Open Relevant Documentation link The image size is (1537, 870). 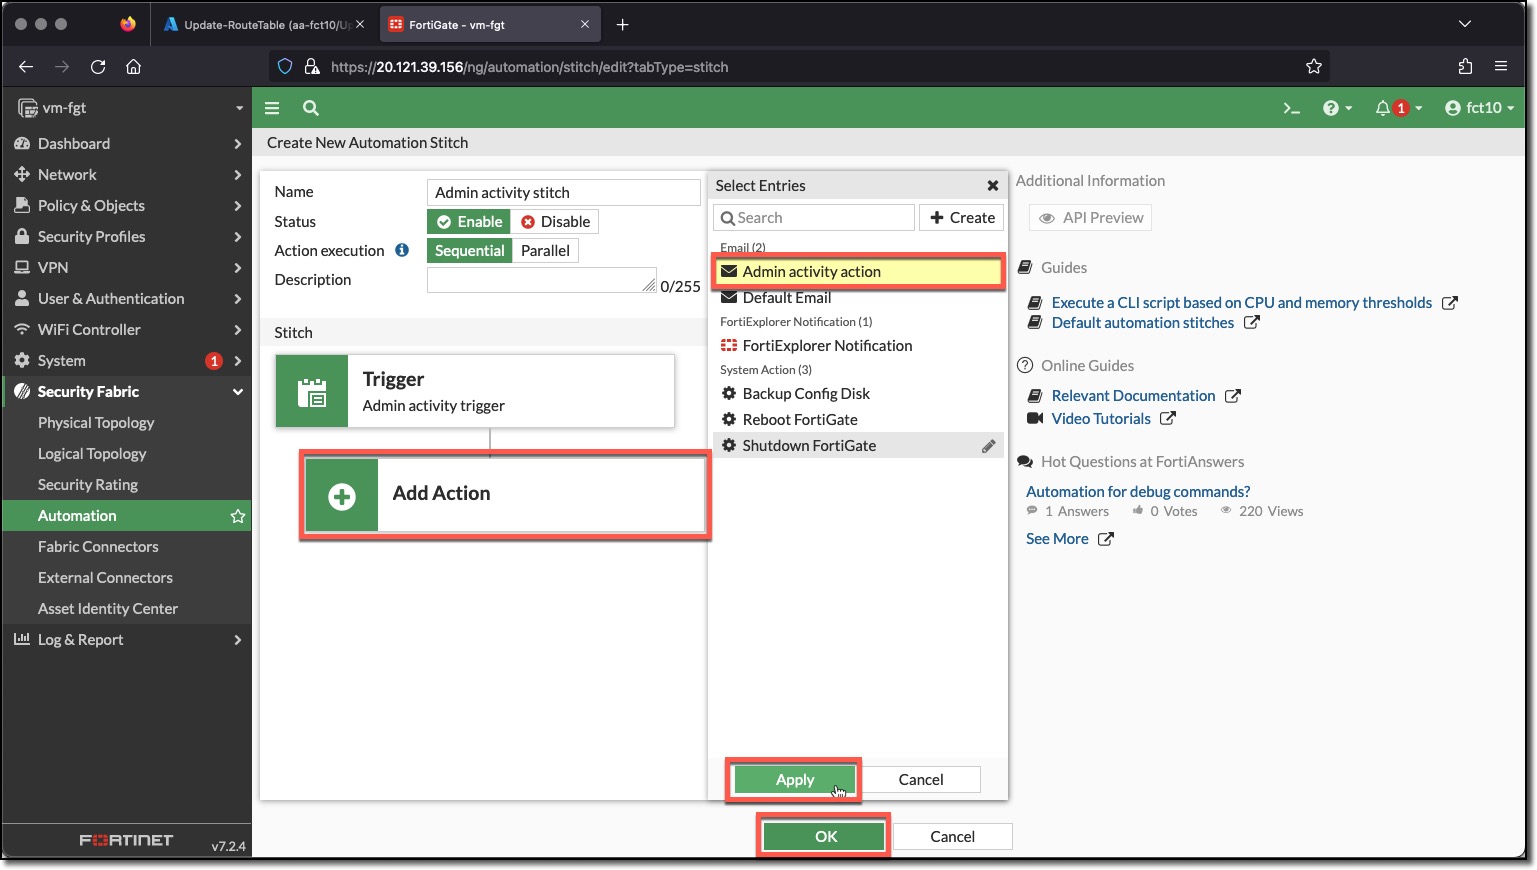[x=1134, y=396]
